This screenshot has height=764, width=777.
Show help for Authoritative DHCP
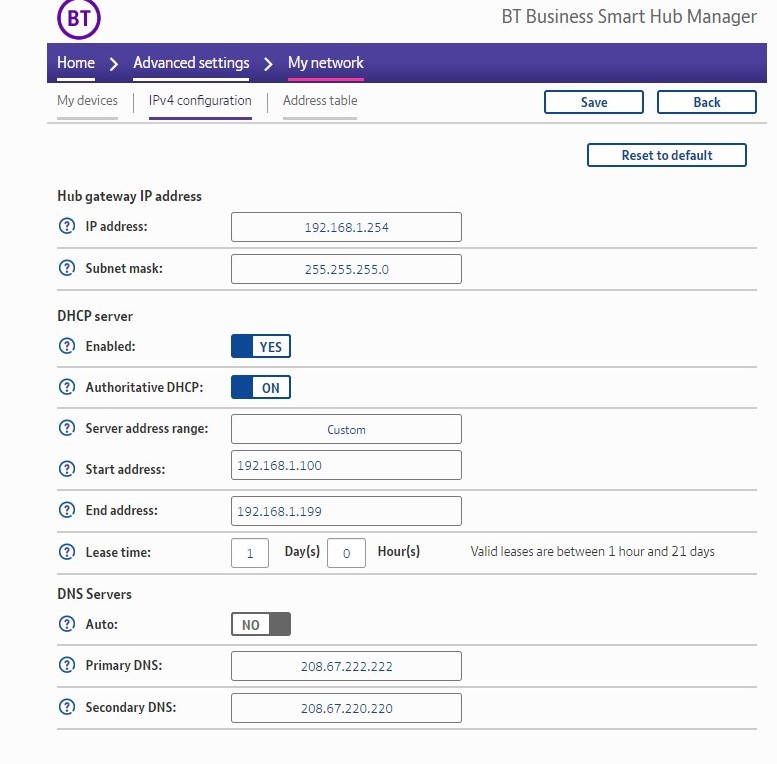pyautogui.click(x=67, y=387)
